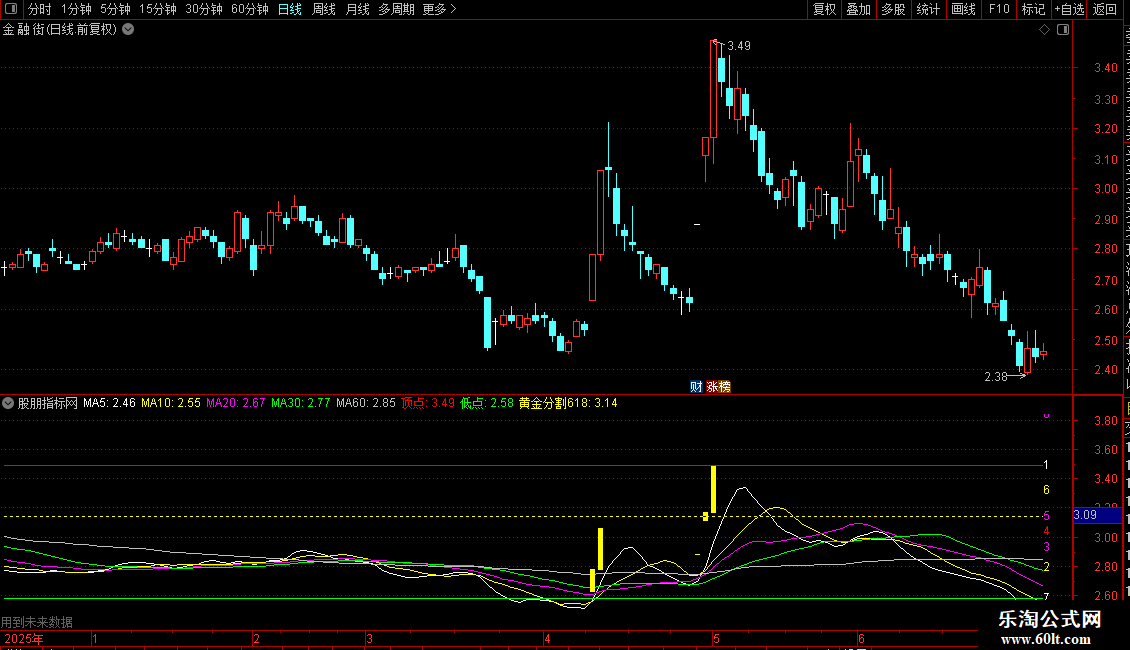Click the 2025年 timeline label
This screenshot has height=650, width=1130.
tap(24, 638)
